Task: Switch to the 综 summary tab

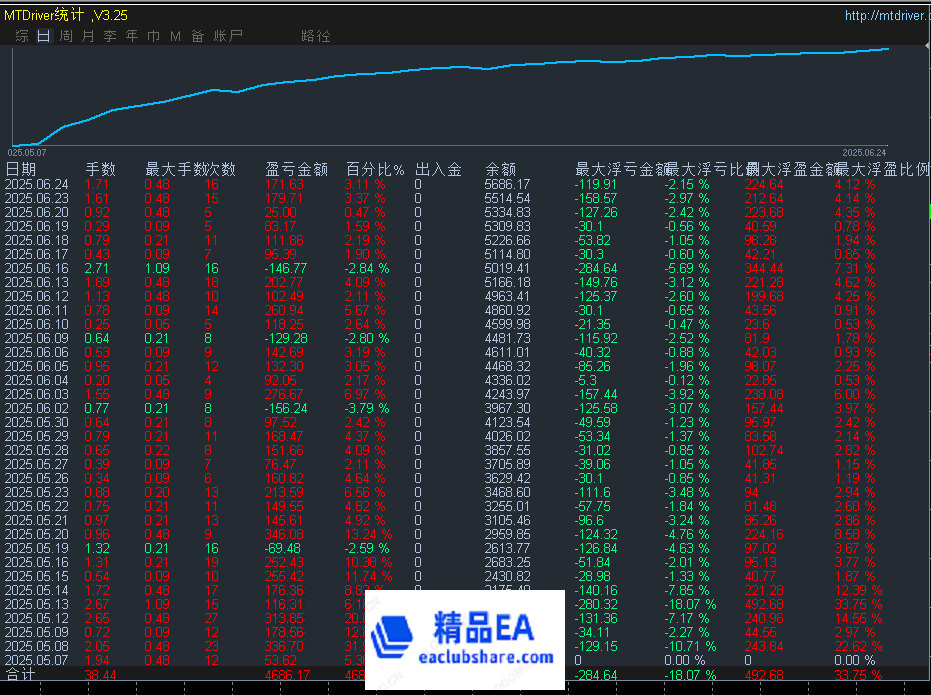Action: coord(22,36)
